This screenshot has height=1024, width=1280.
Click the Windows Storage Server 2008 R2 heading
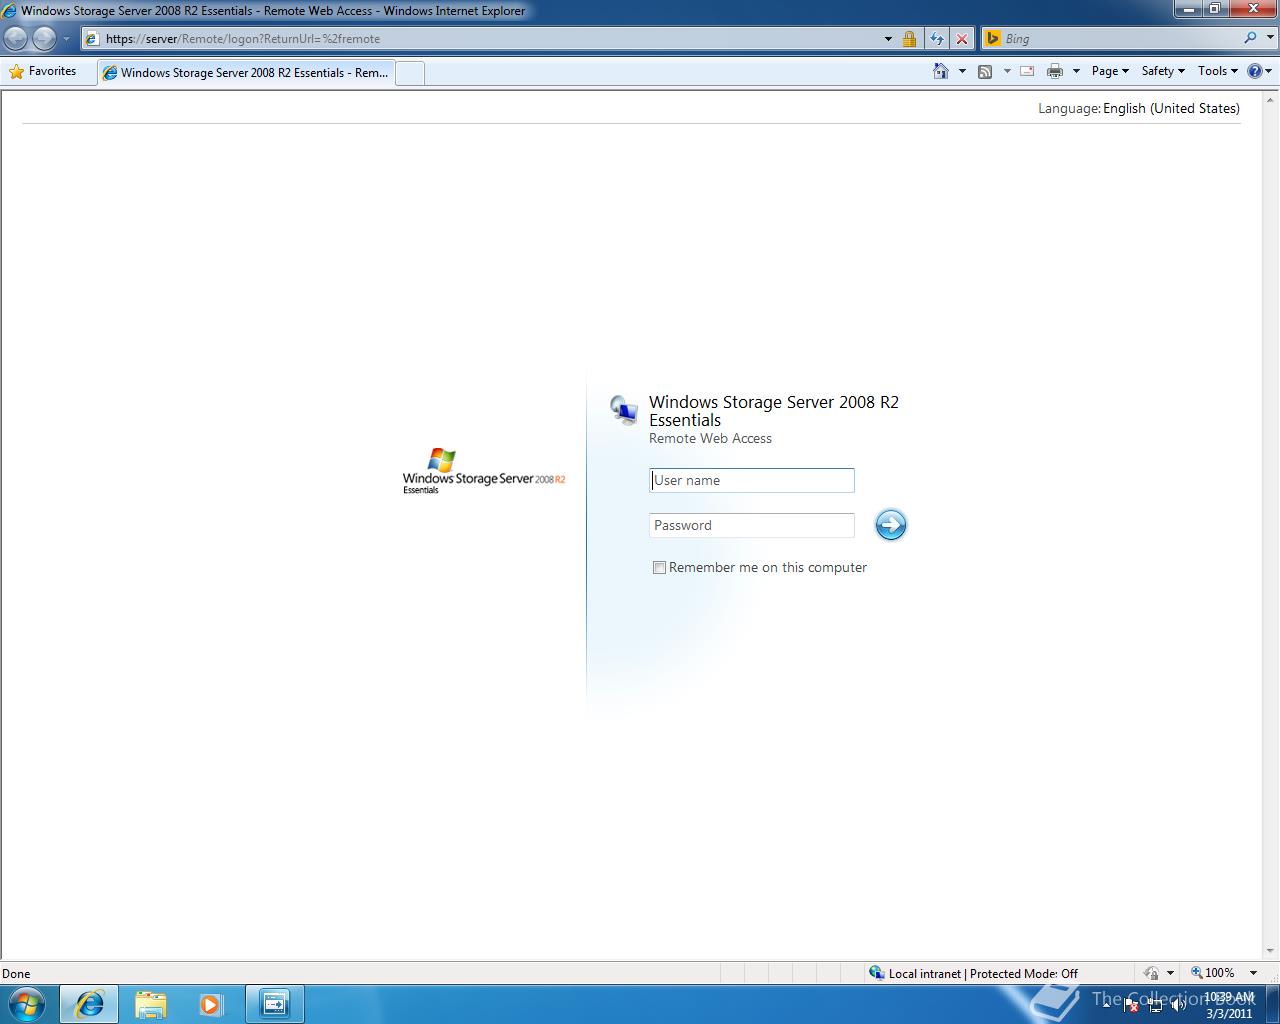coord(774,411)
